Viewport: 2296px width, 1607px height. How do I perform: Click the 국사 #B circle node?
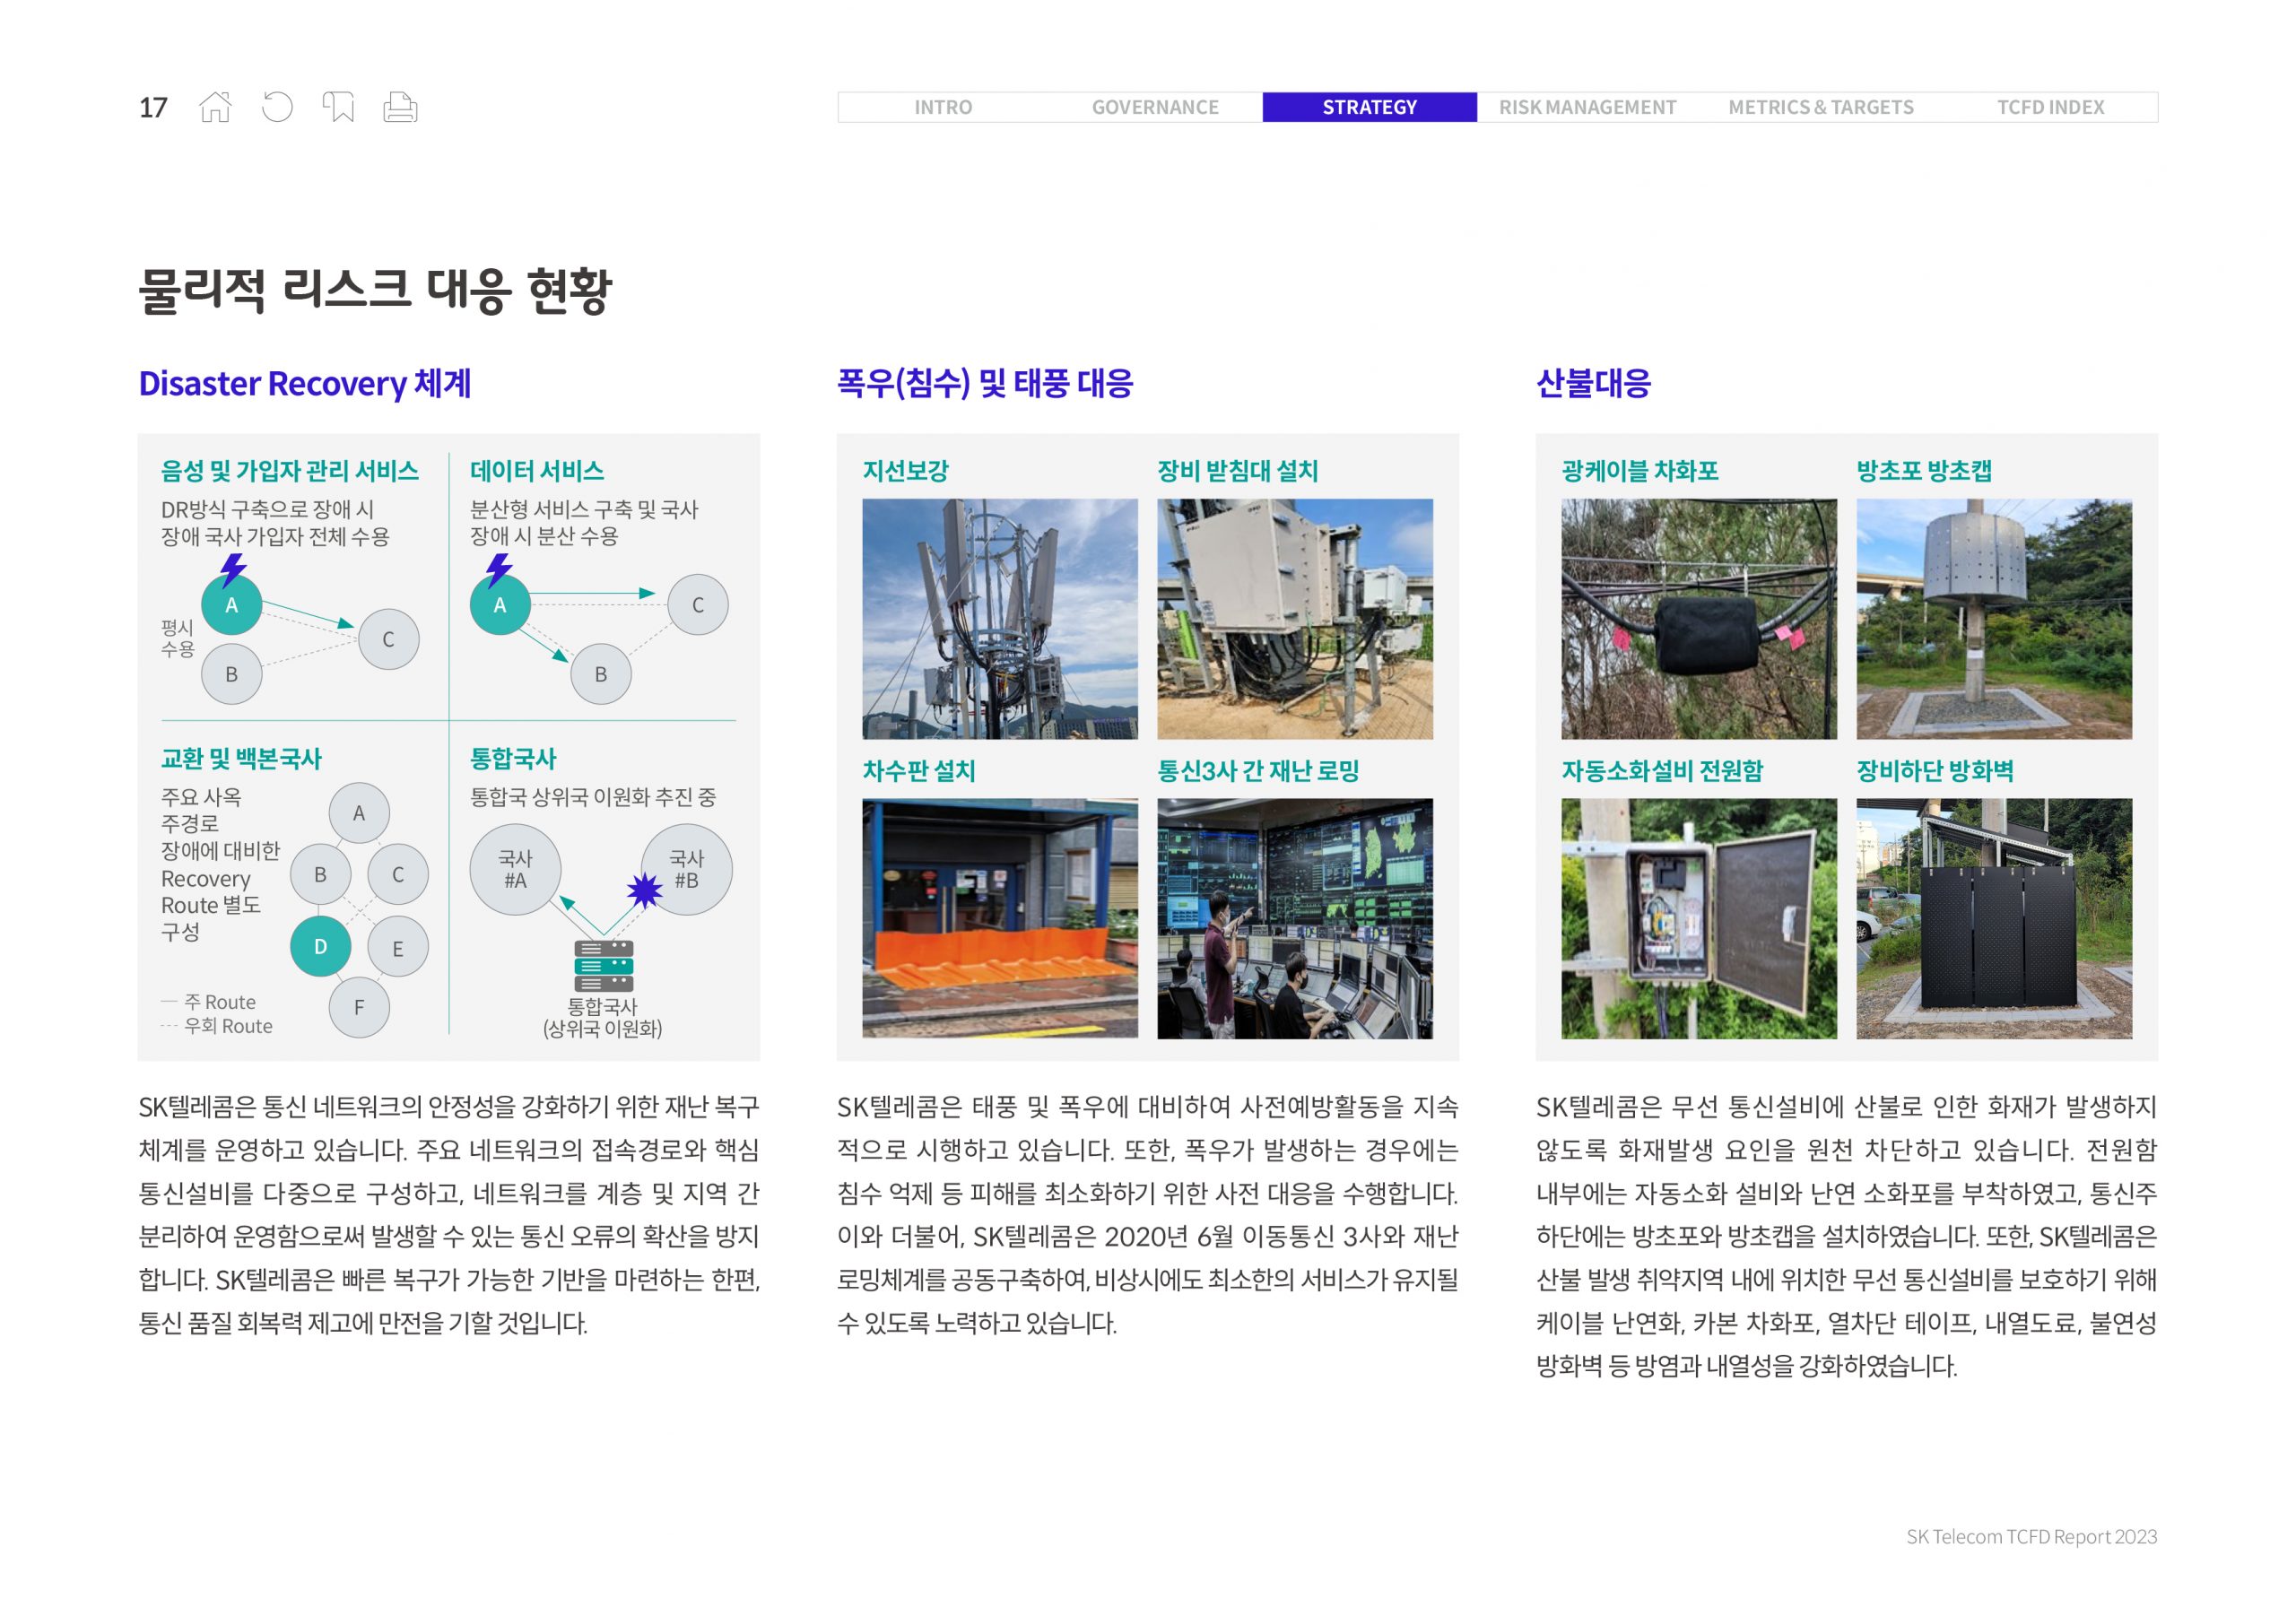pos(686,869)
